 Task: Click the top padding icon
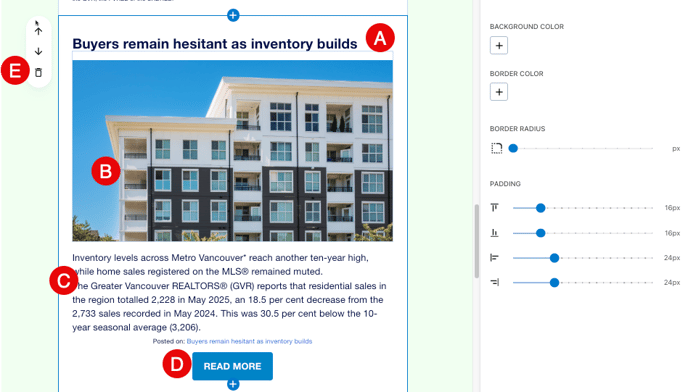click(494, 208)
